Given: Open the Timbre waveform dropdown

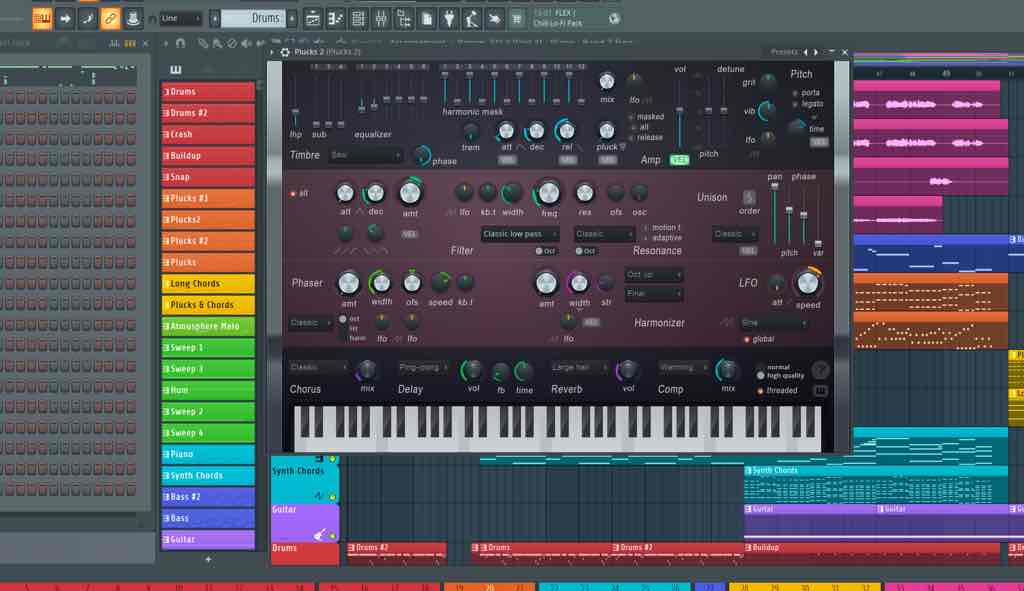Looking at the screenshot, I should click(365, 155).
